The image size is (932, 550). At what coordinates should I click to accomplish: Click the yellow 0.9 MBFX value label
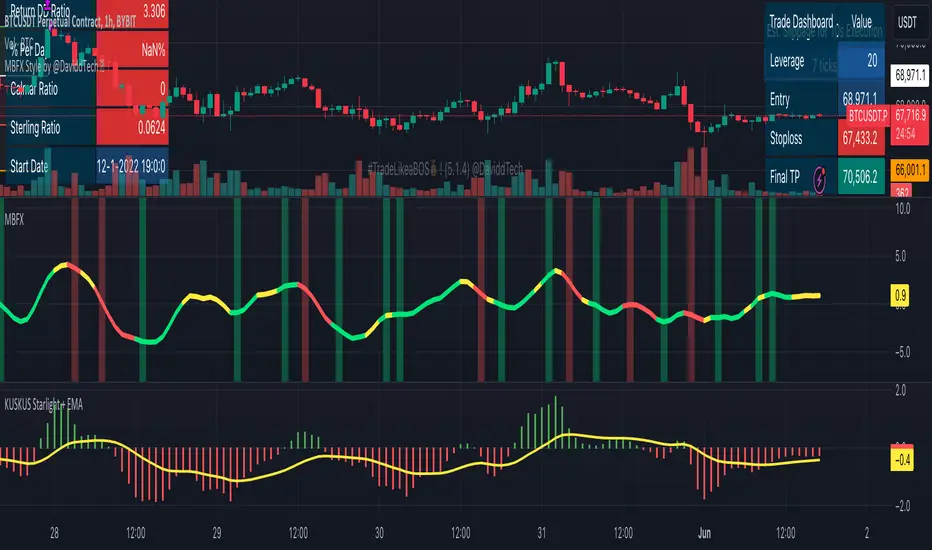900,296
